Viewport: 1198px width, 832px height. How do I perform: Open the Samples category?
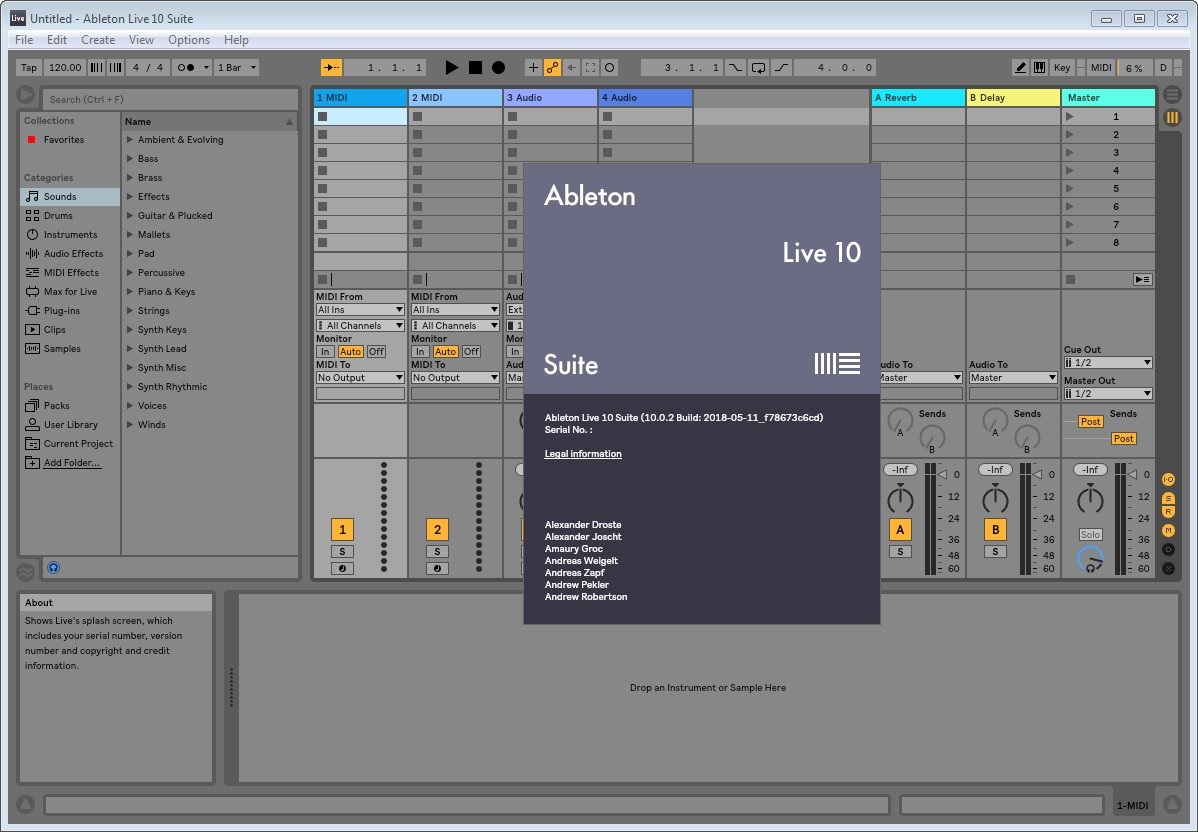click(x=70, y=348)
